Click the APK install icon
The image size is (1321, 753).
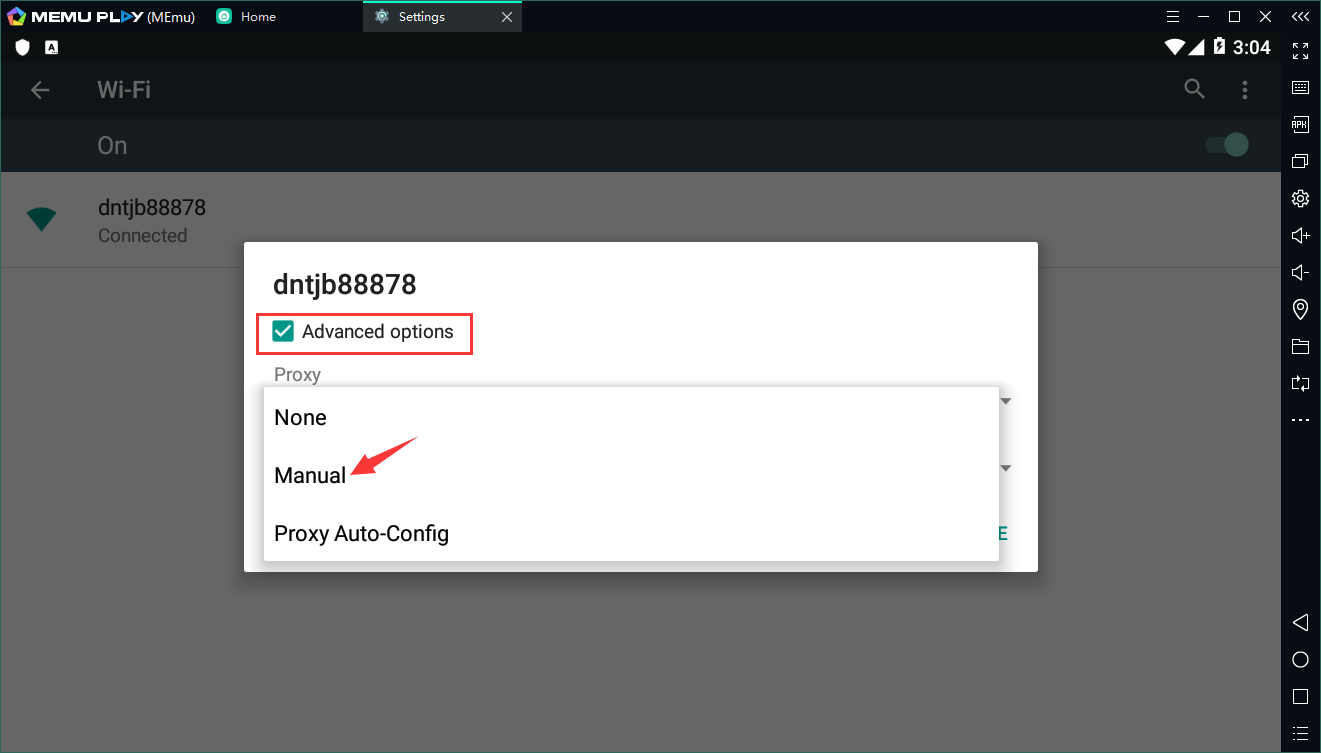[1300, 124]
